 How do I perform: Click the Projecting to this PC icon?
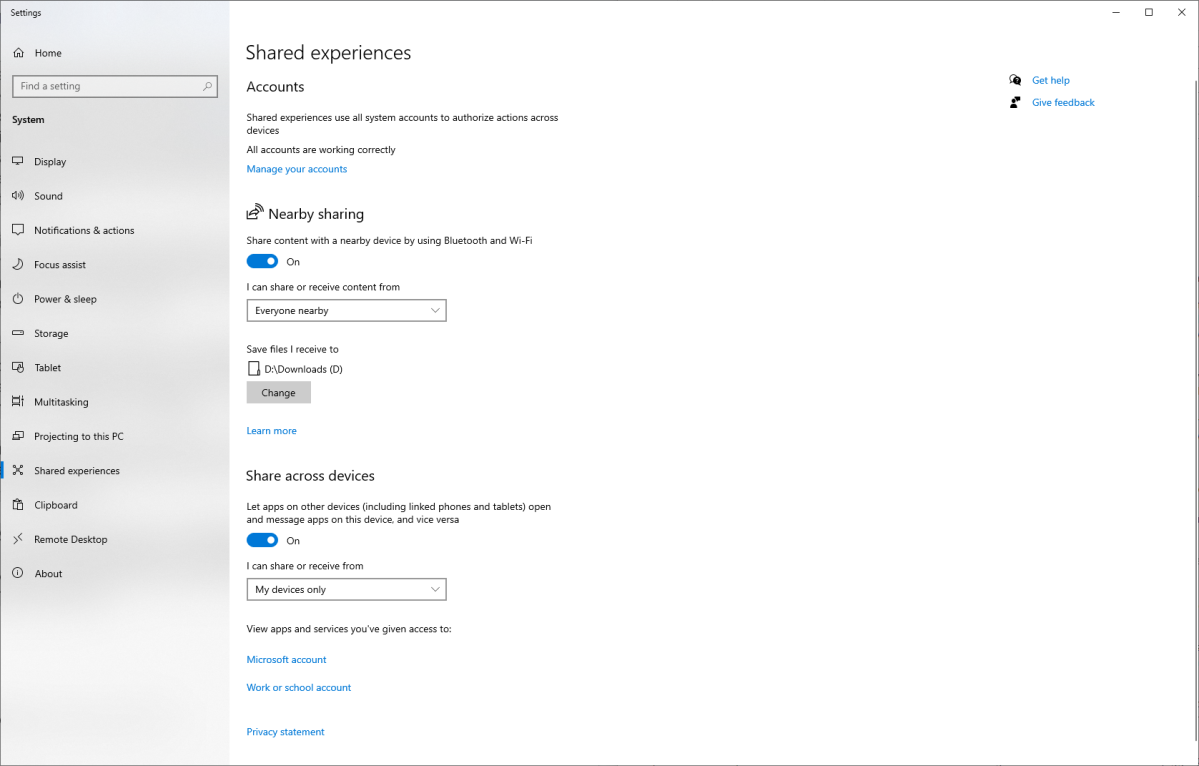pyautogui.click(x=18, y=437)
